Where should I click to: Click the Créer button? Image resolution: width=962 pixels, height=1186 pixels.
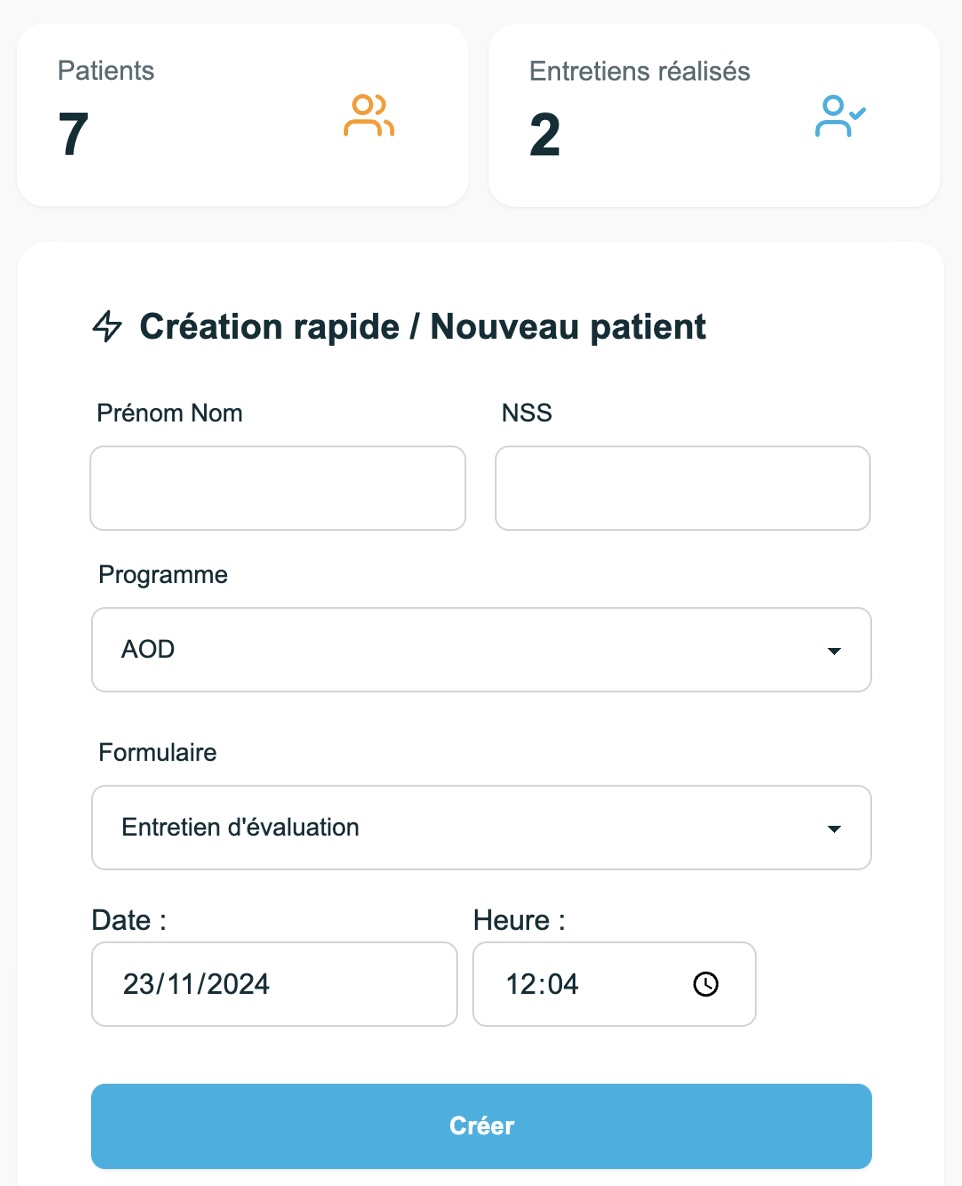point(481,1126)
